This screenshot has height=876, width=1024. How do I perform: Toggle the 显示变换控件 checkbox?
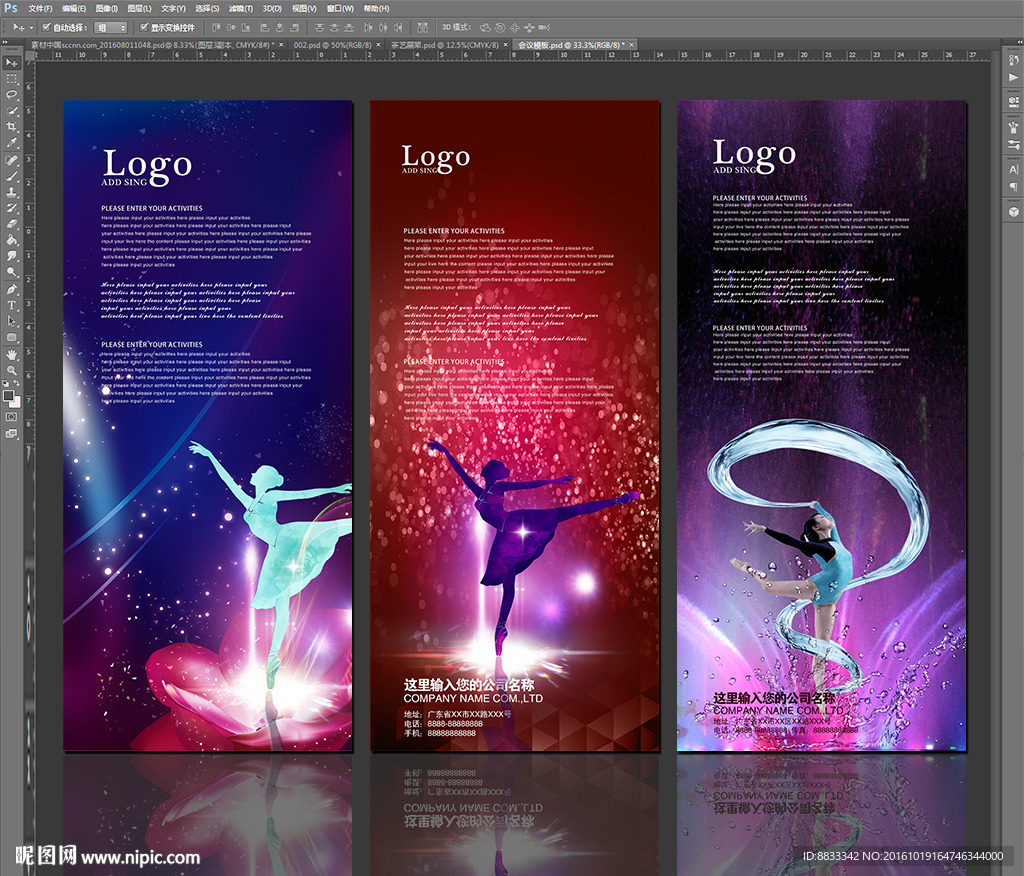(x=144, y=27)
